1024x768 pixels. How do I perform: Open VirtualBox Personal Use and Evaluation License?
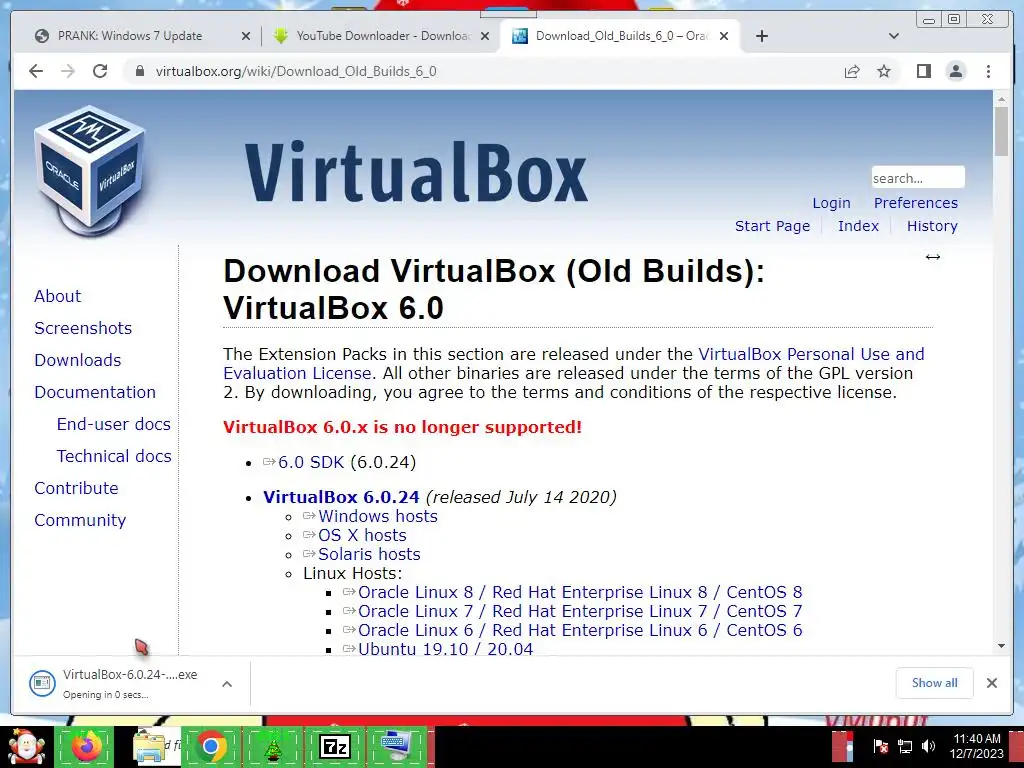(x=573, y=364)
